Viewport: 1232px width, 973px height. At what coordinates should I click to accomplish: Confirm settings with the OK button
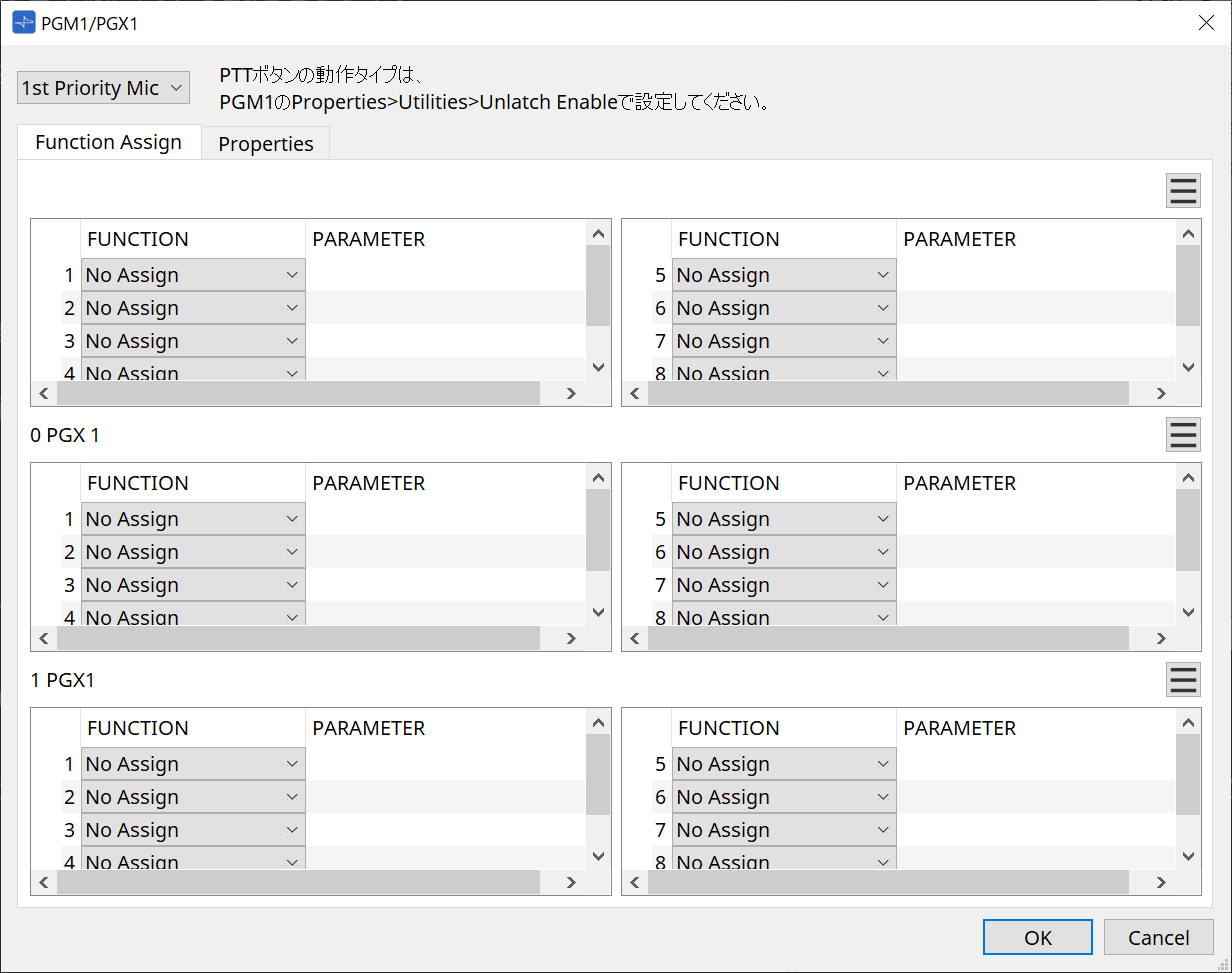(x=1037, y=937)
